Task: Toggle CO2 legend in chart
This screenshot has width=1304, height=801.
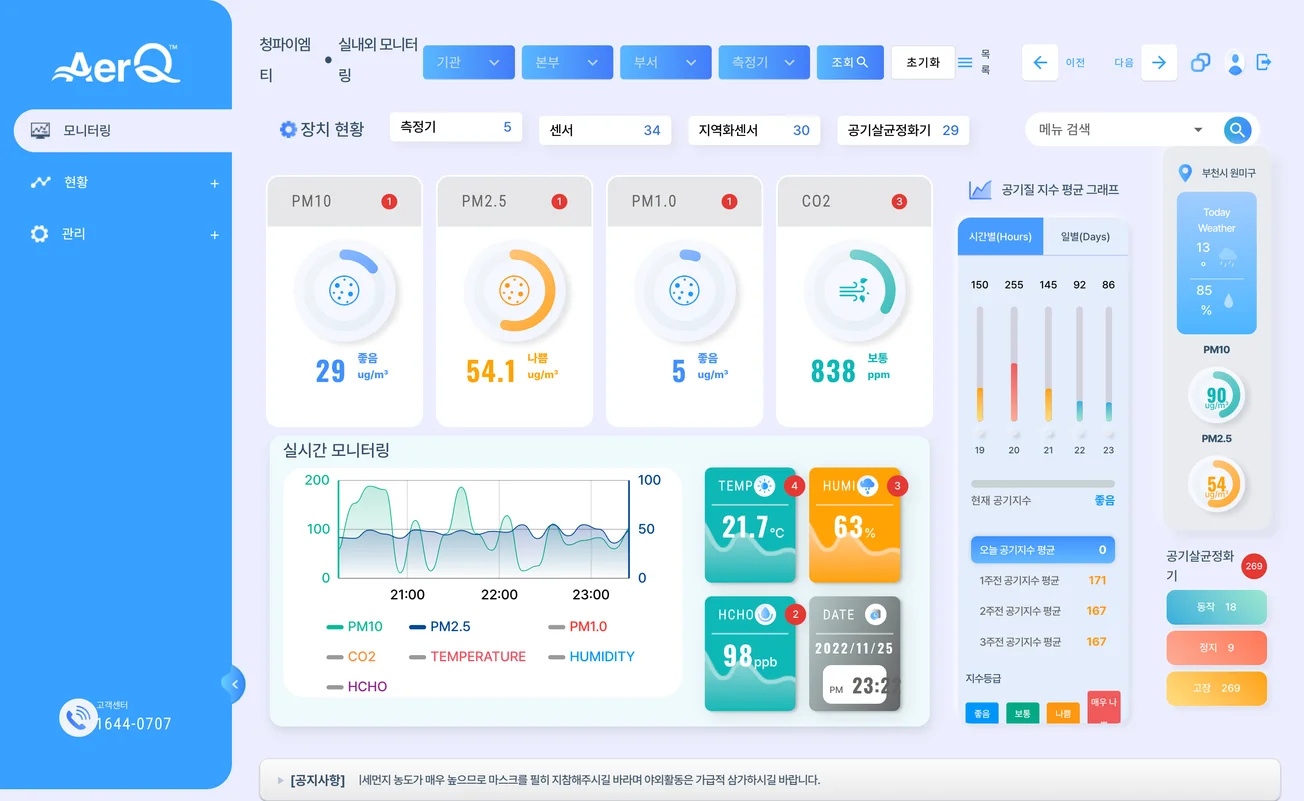Action: coord(351,657)
